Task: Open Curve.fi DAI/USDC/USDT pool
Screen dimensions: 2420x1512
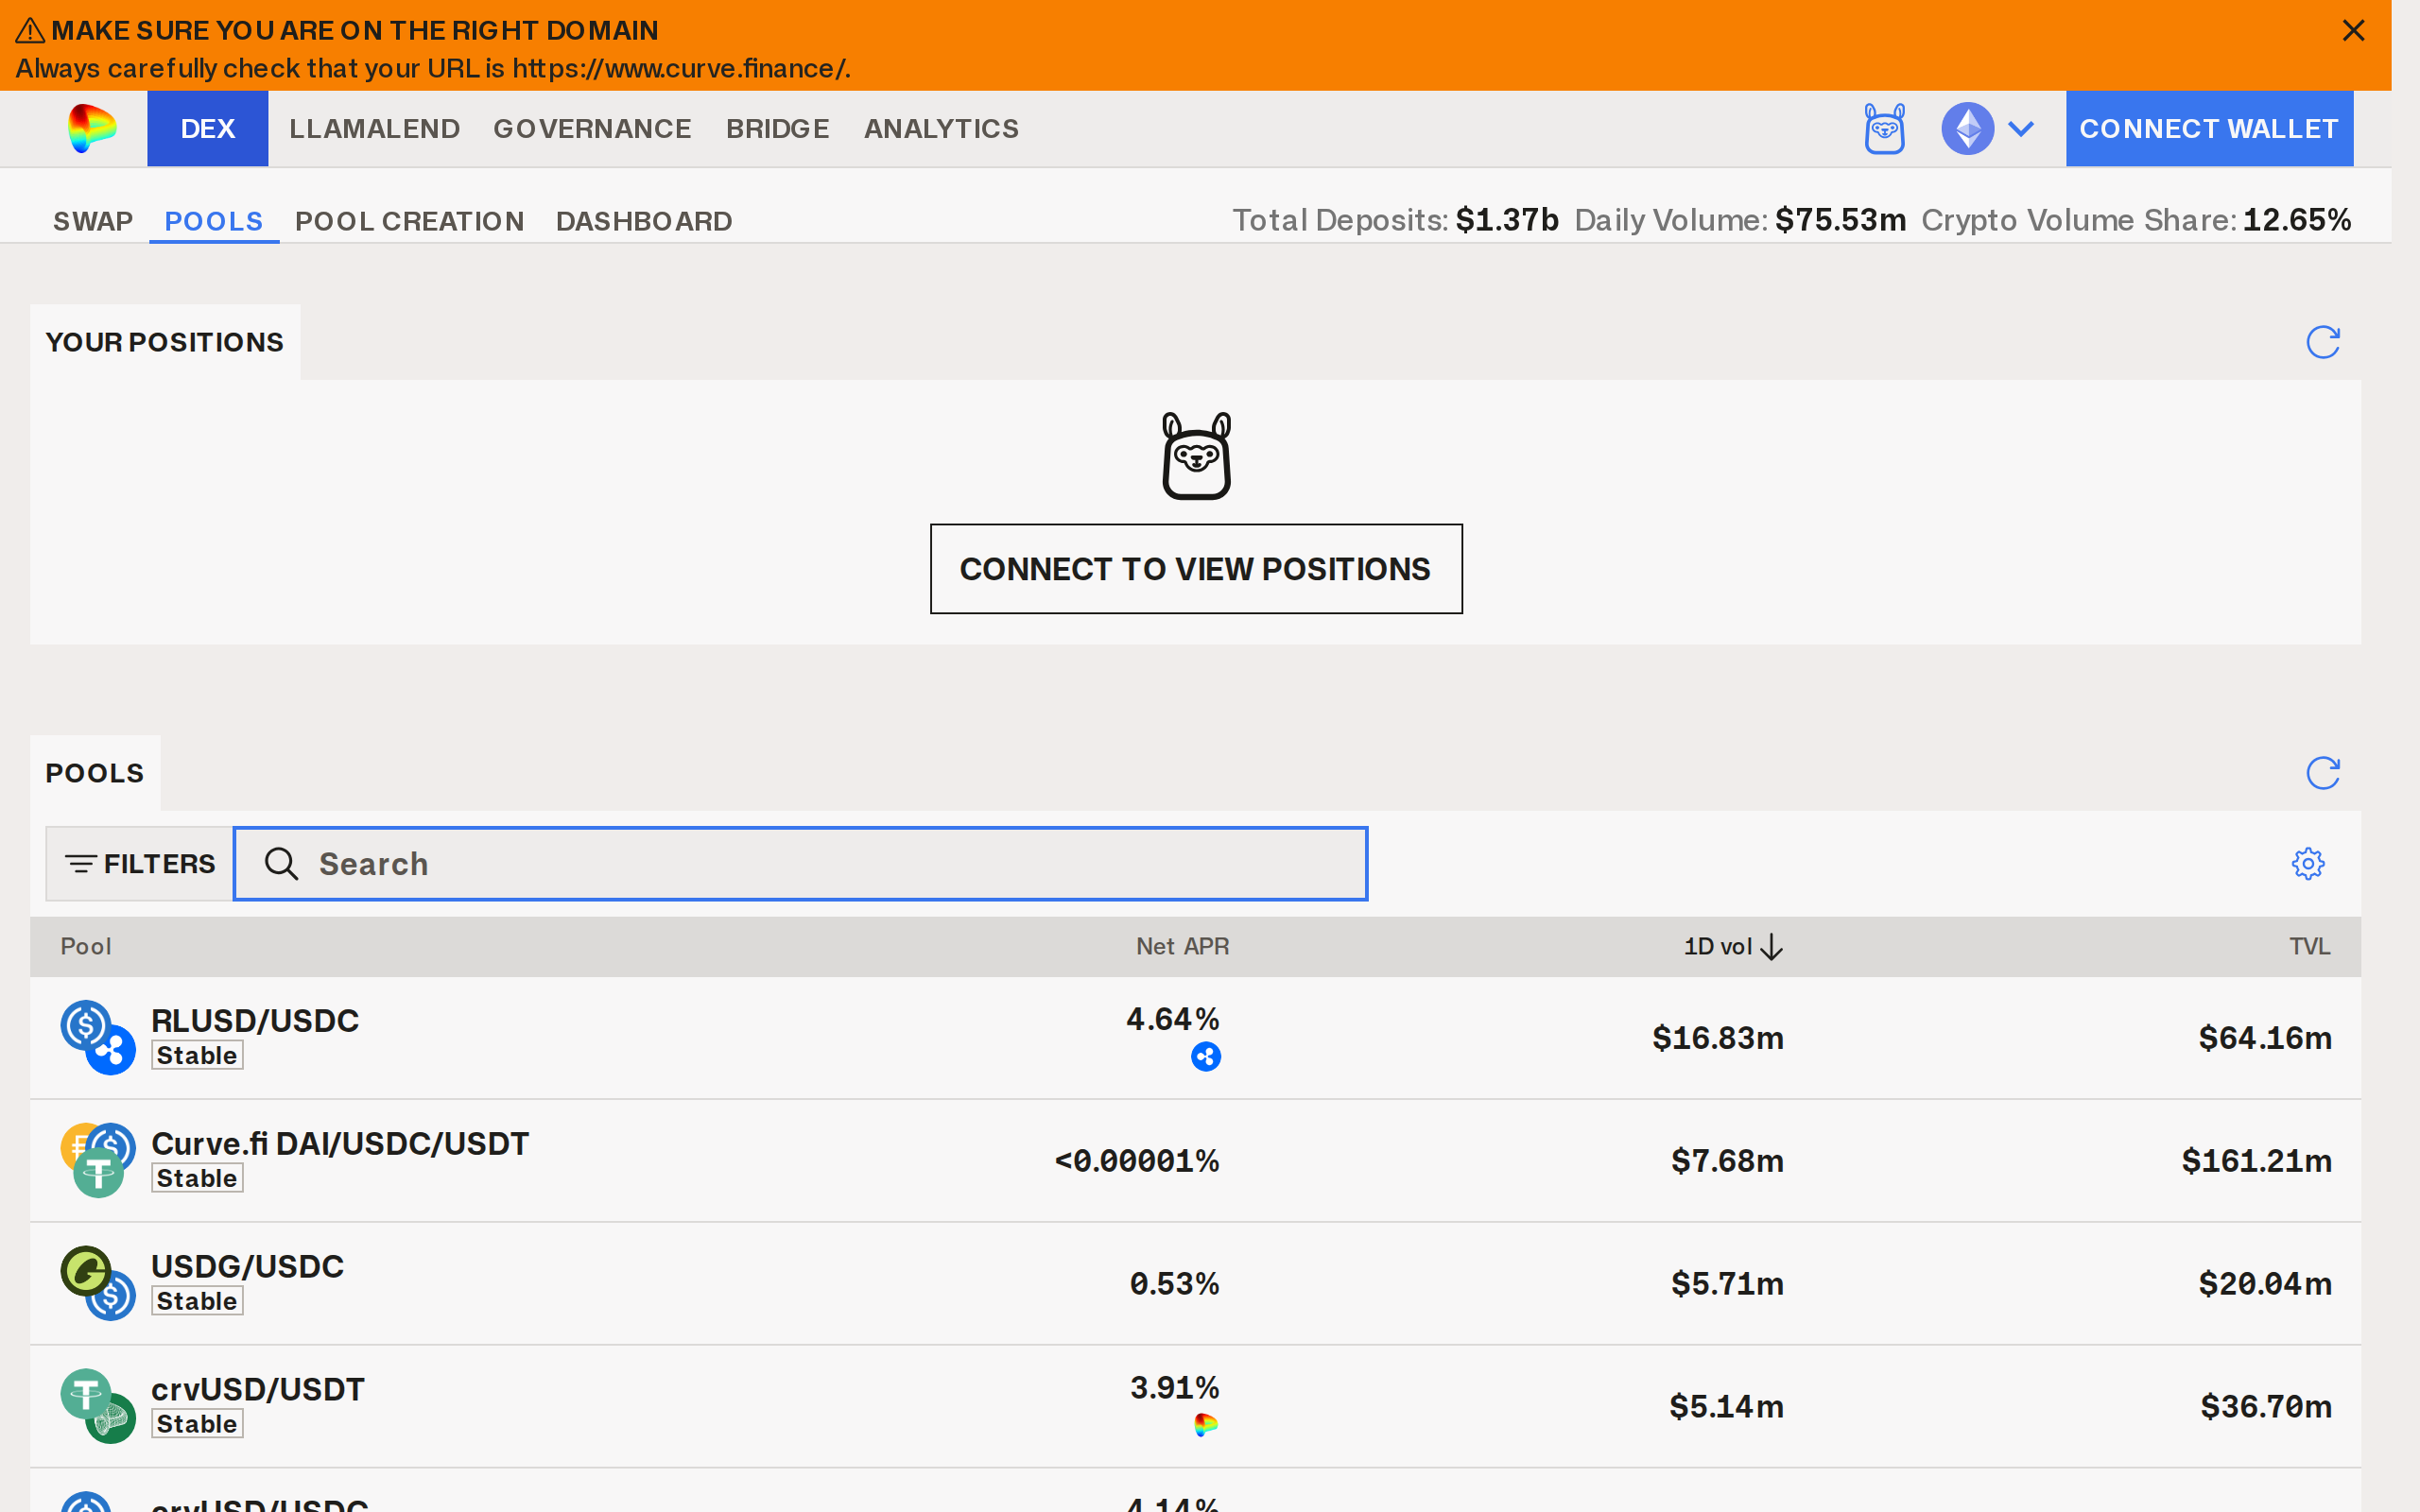Action: coord(340,1144)
